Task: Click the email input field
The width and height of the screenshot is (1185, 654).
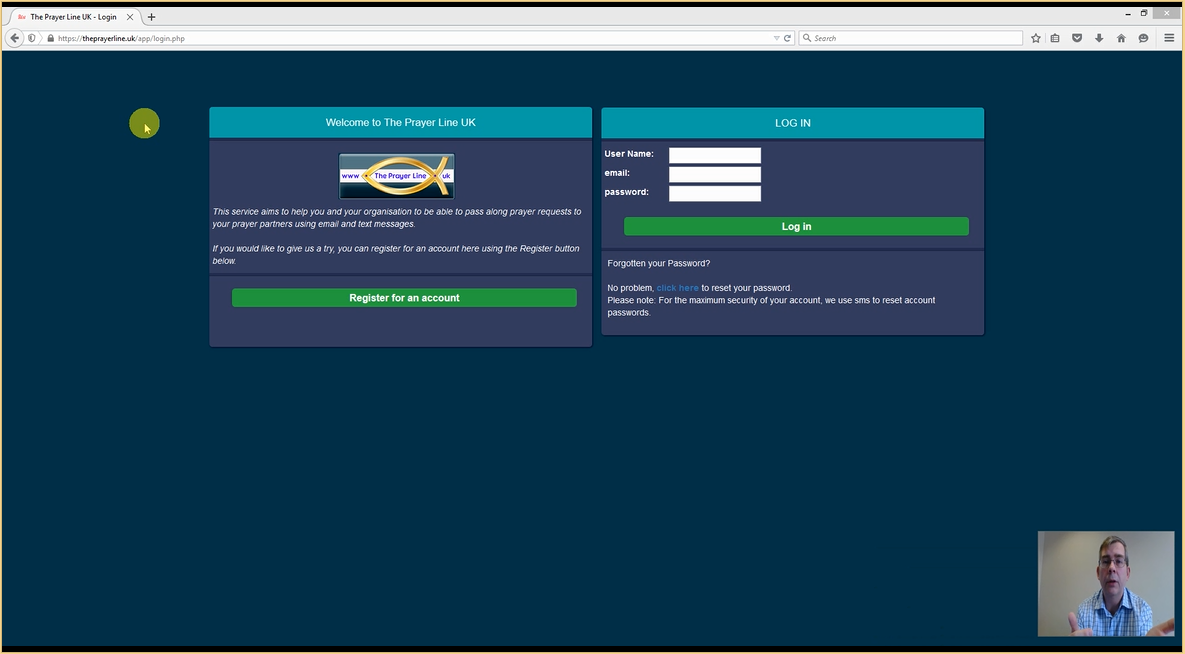Action: tap(715, 174)
